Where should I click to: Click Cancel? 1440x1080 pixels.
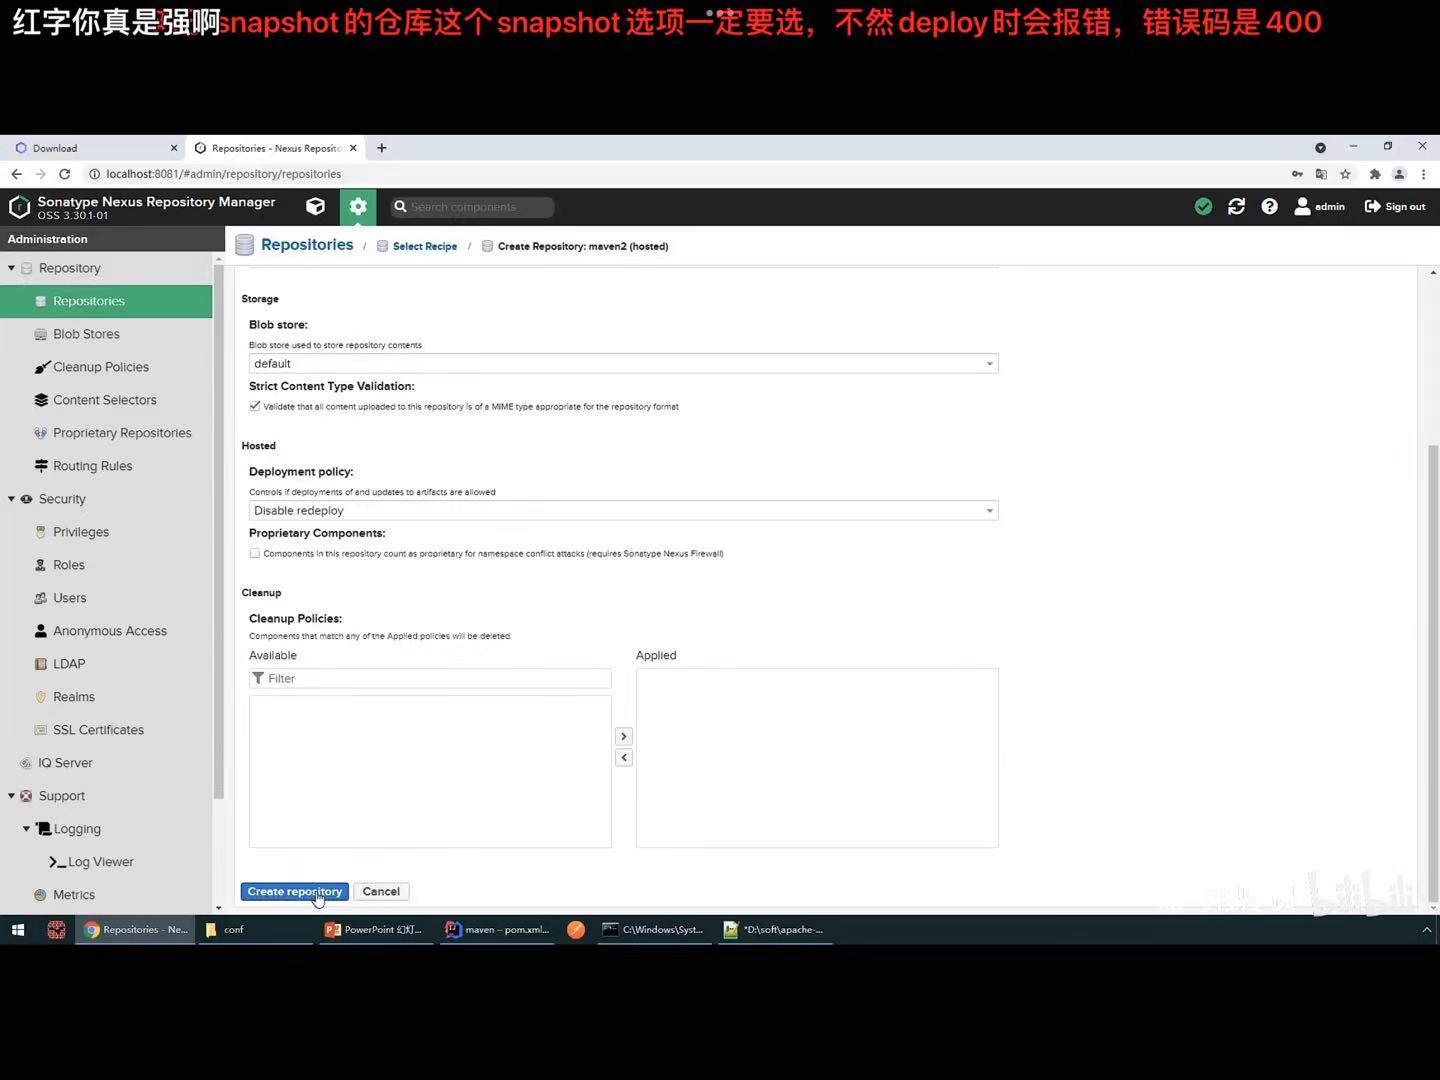point(381,892)
